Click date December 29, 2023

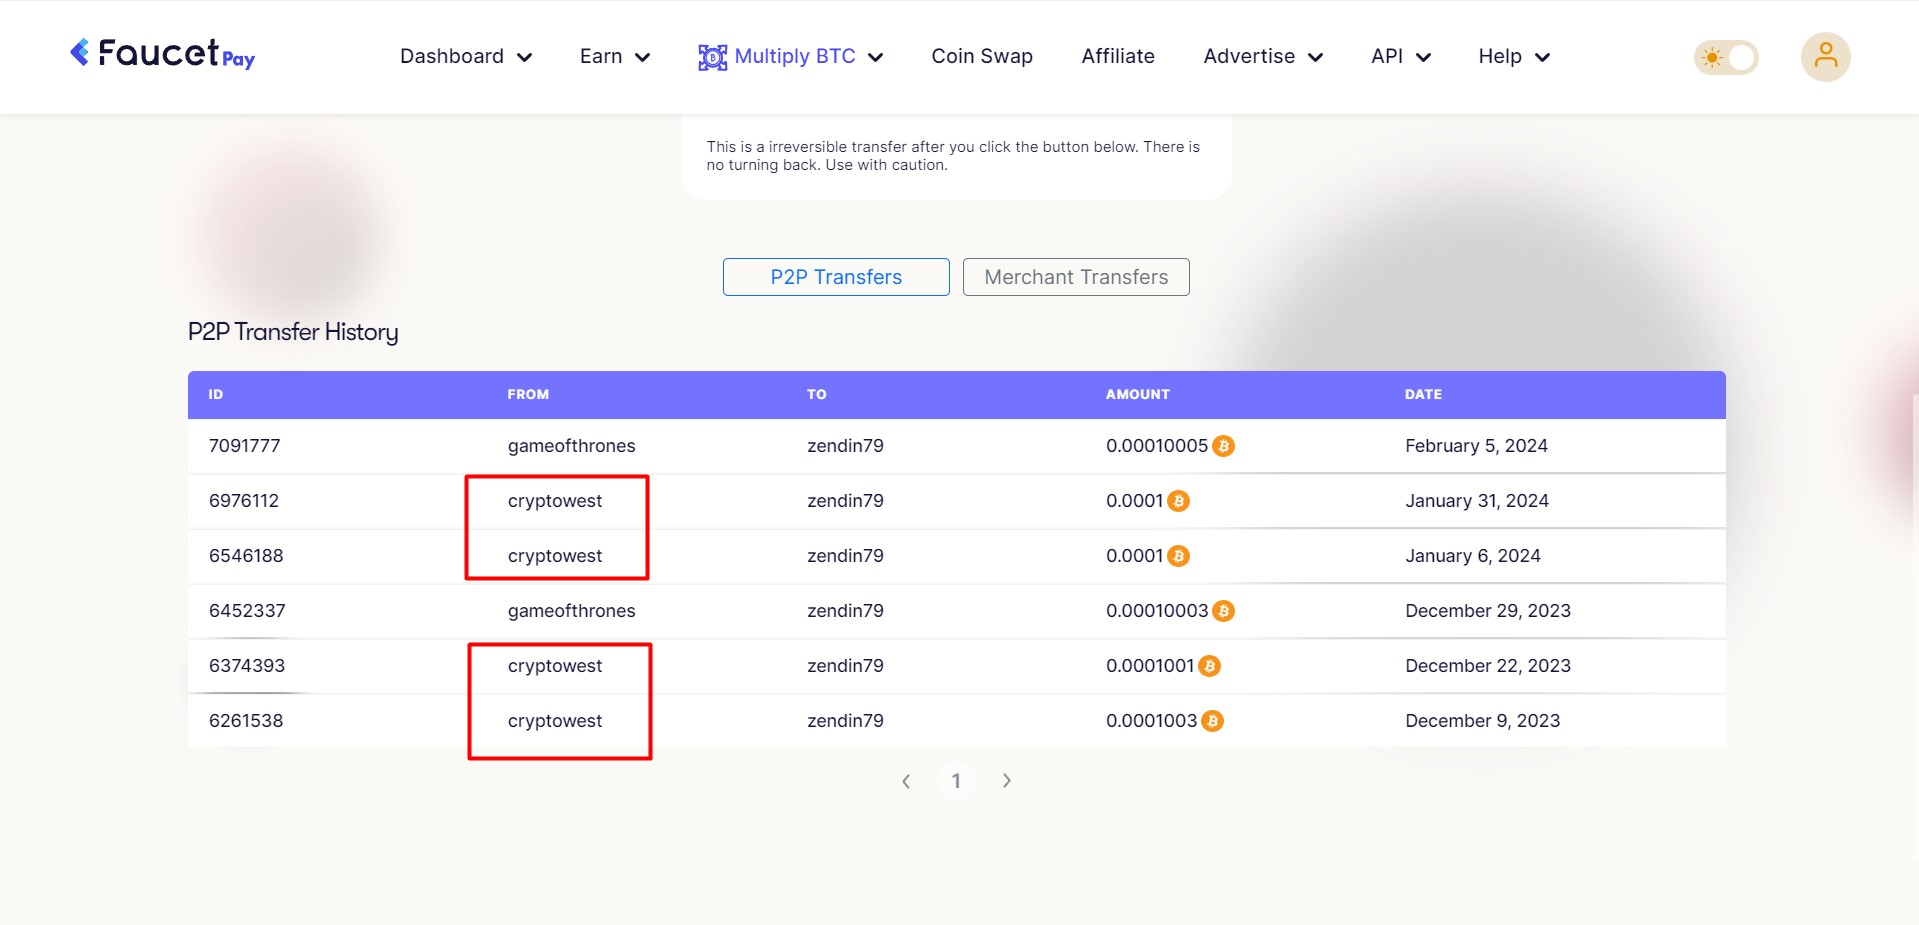click(1488, 611)
